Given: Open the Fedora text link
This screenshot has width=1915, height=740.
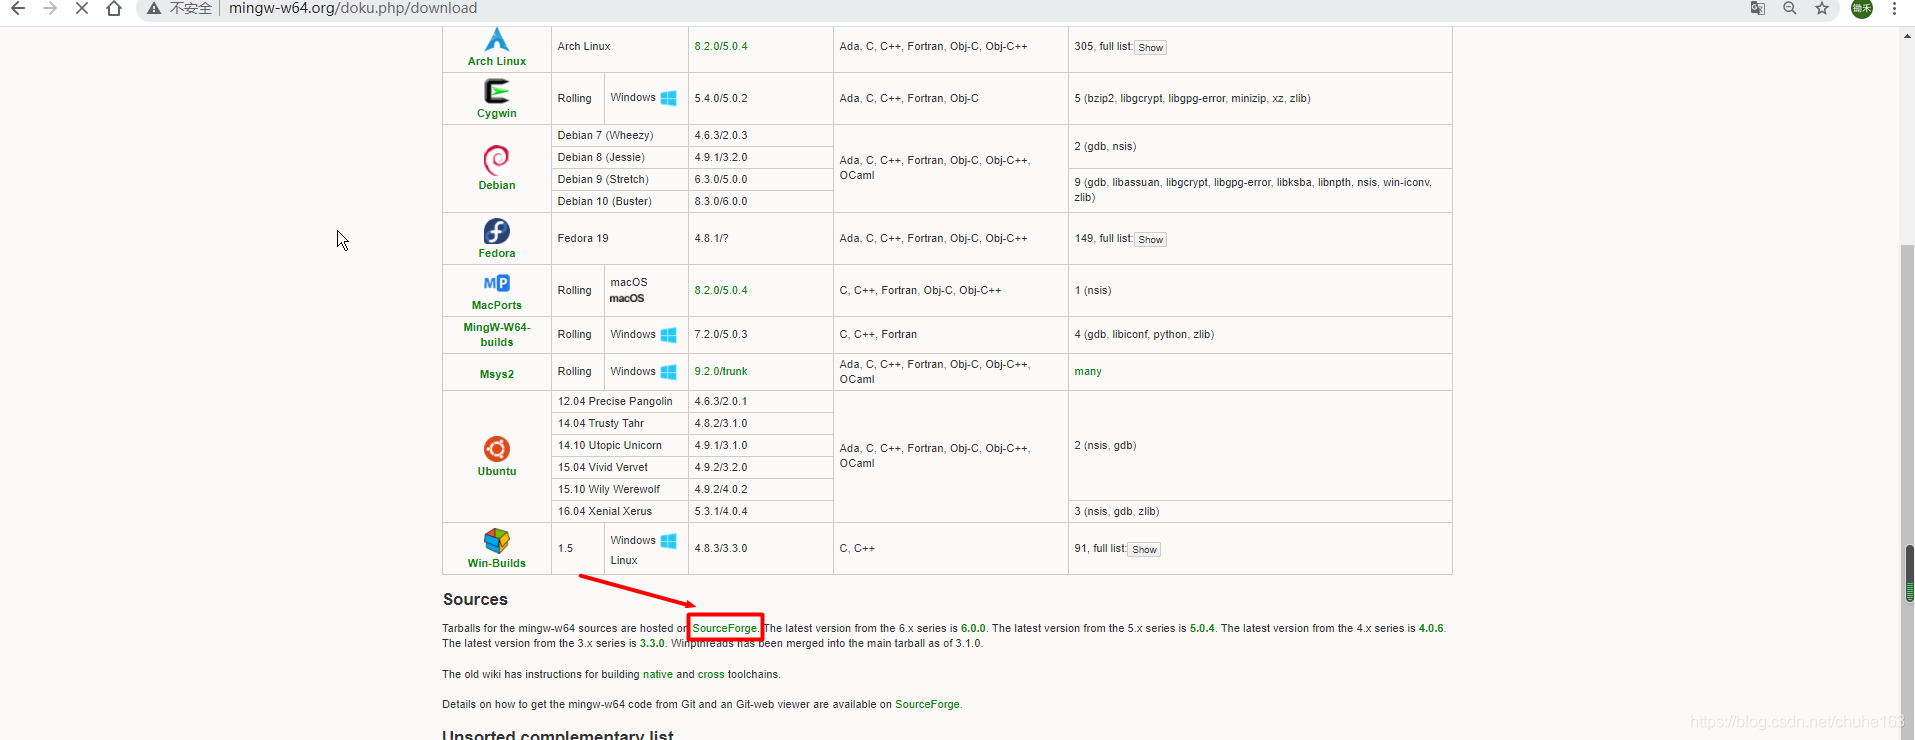Looking at the screenshot, I should [497, 253].
